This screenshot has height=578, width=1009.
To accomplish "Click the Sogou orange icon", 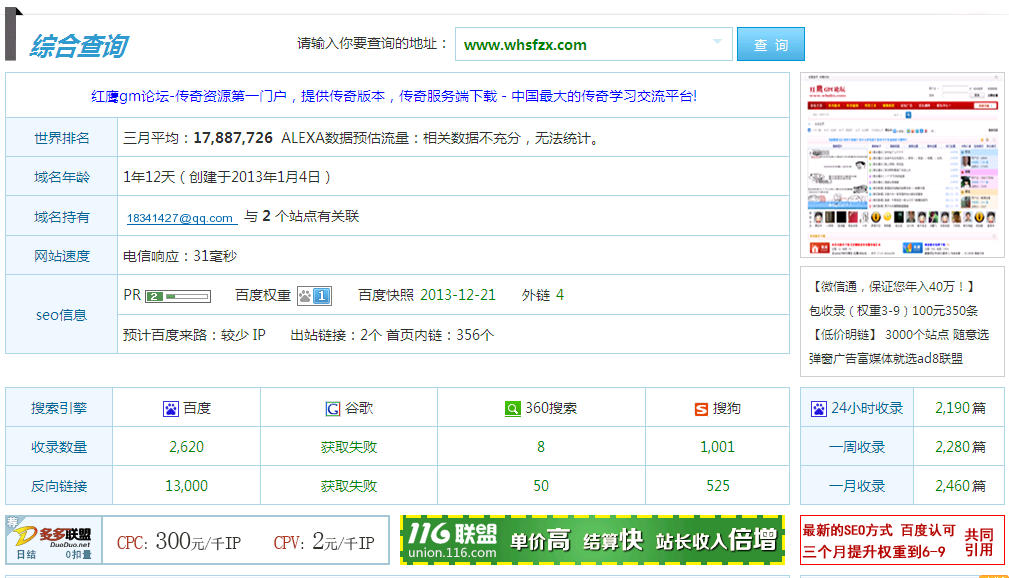I will pos(701,409).
